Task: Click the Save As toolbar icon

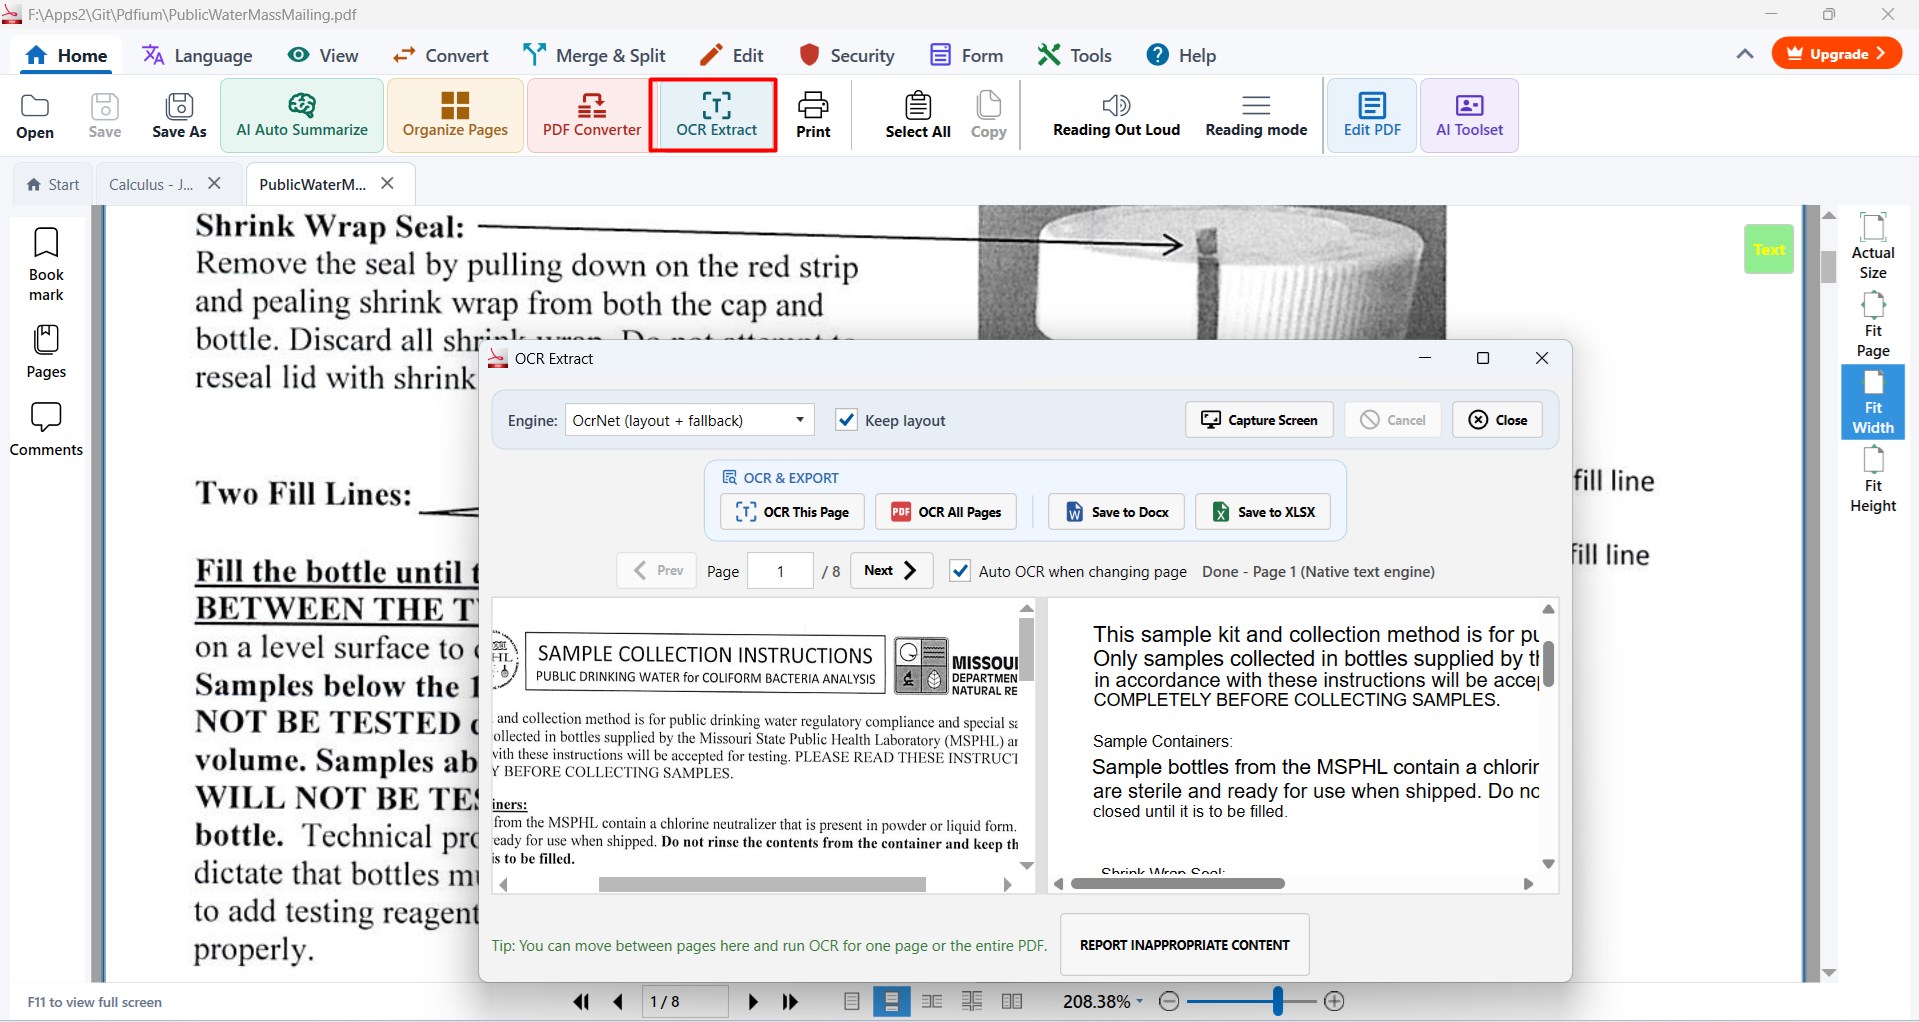Action: coord(179,116)
